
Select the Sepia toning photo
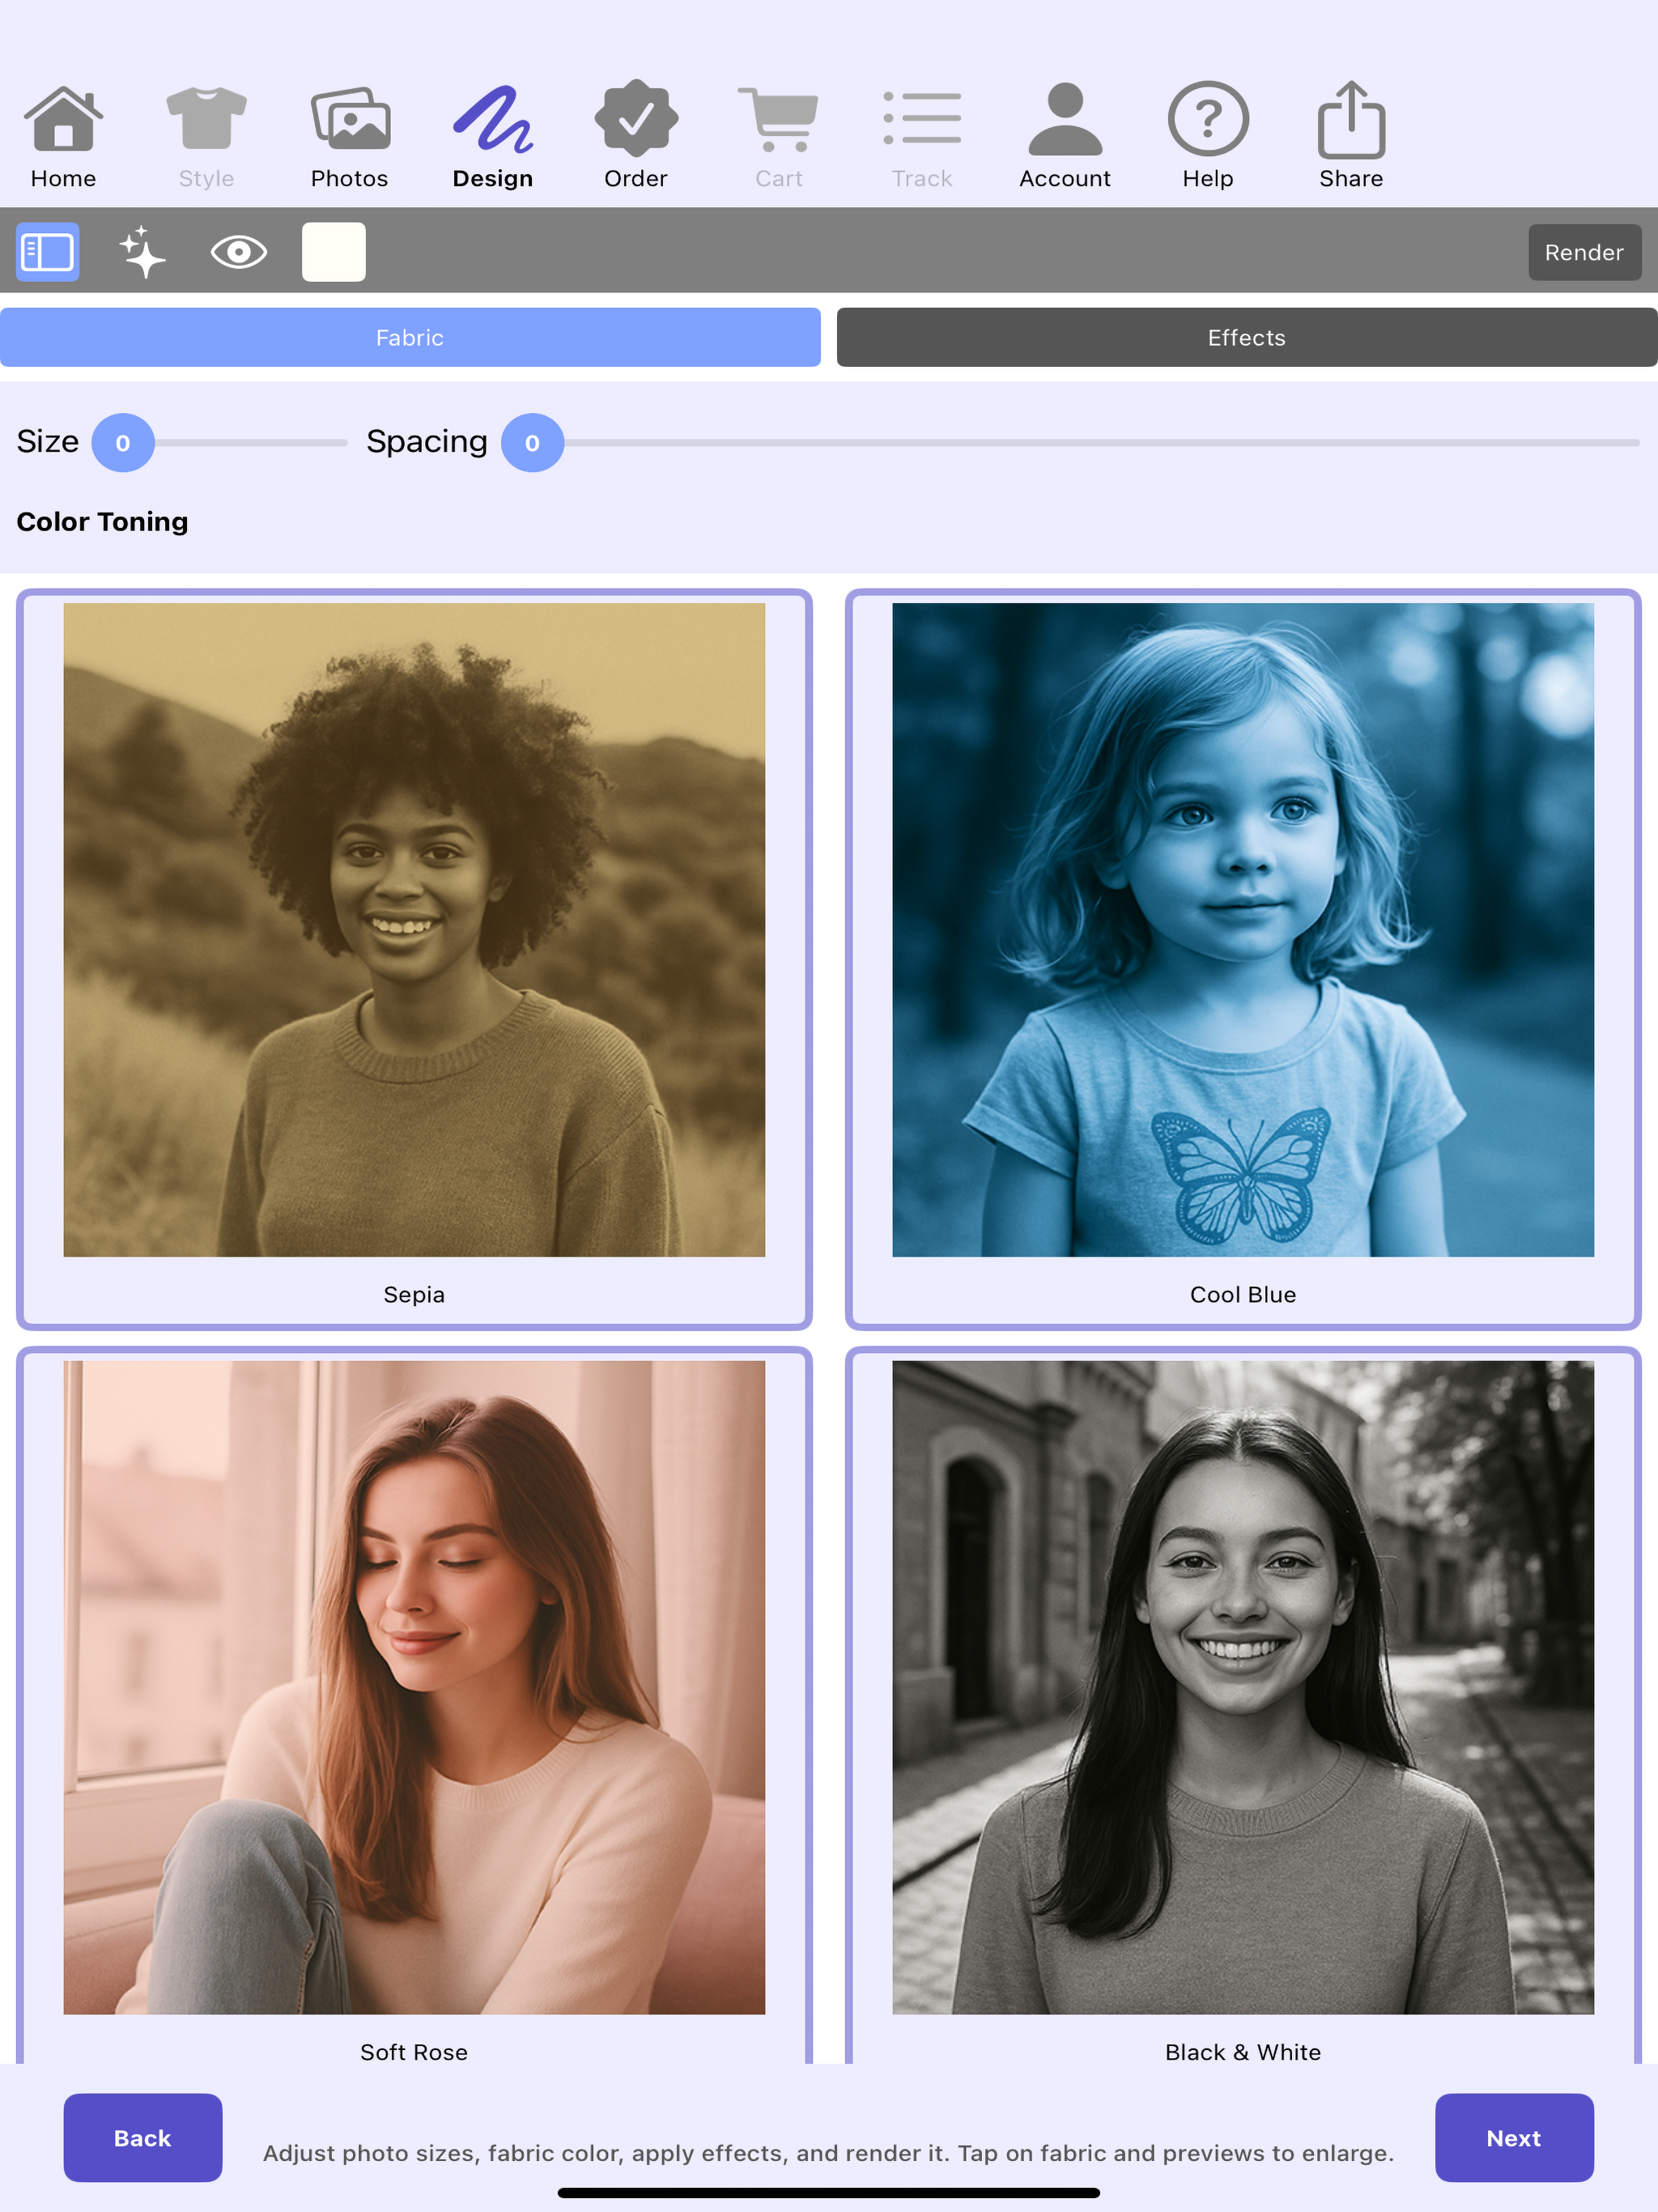click(414, 930)
